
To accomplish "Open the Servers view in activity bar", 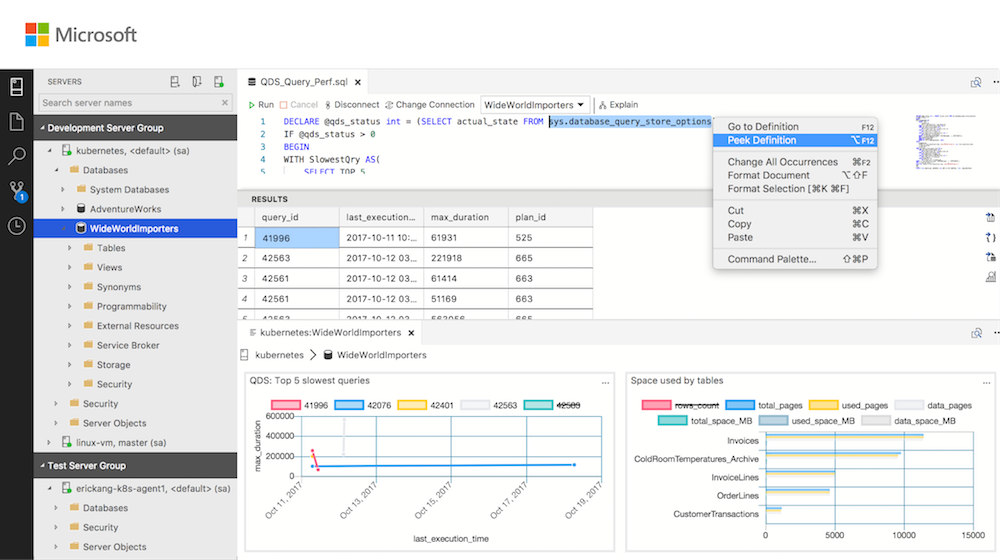I will [17, 87].
